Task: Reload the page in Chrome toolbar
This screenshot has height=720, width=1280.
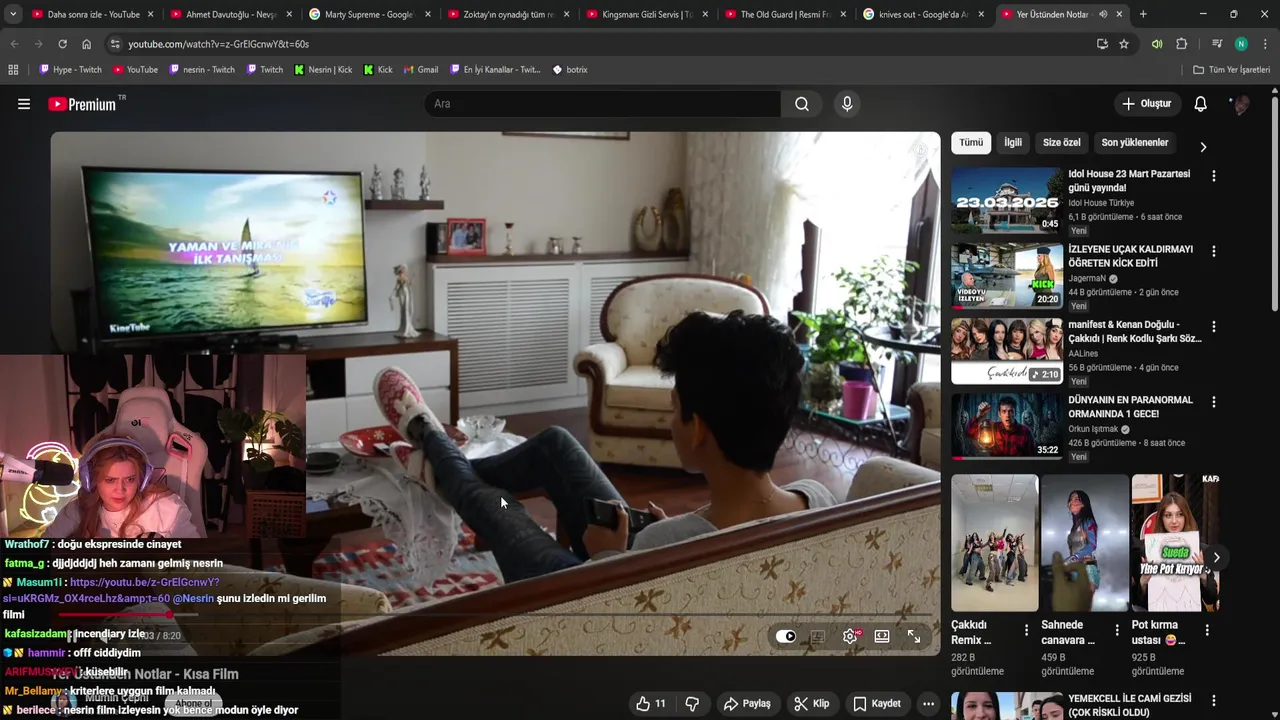Action: 62,44
